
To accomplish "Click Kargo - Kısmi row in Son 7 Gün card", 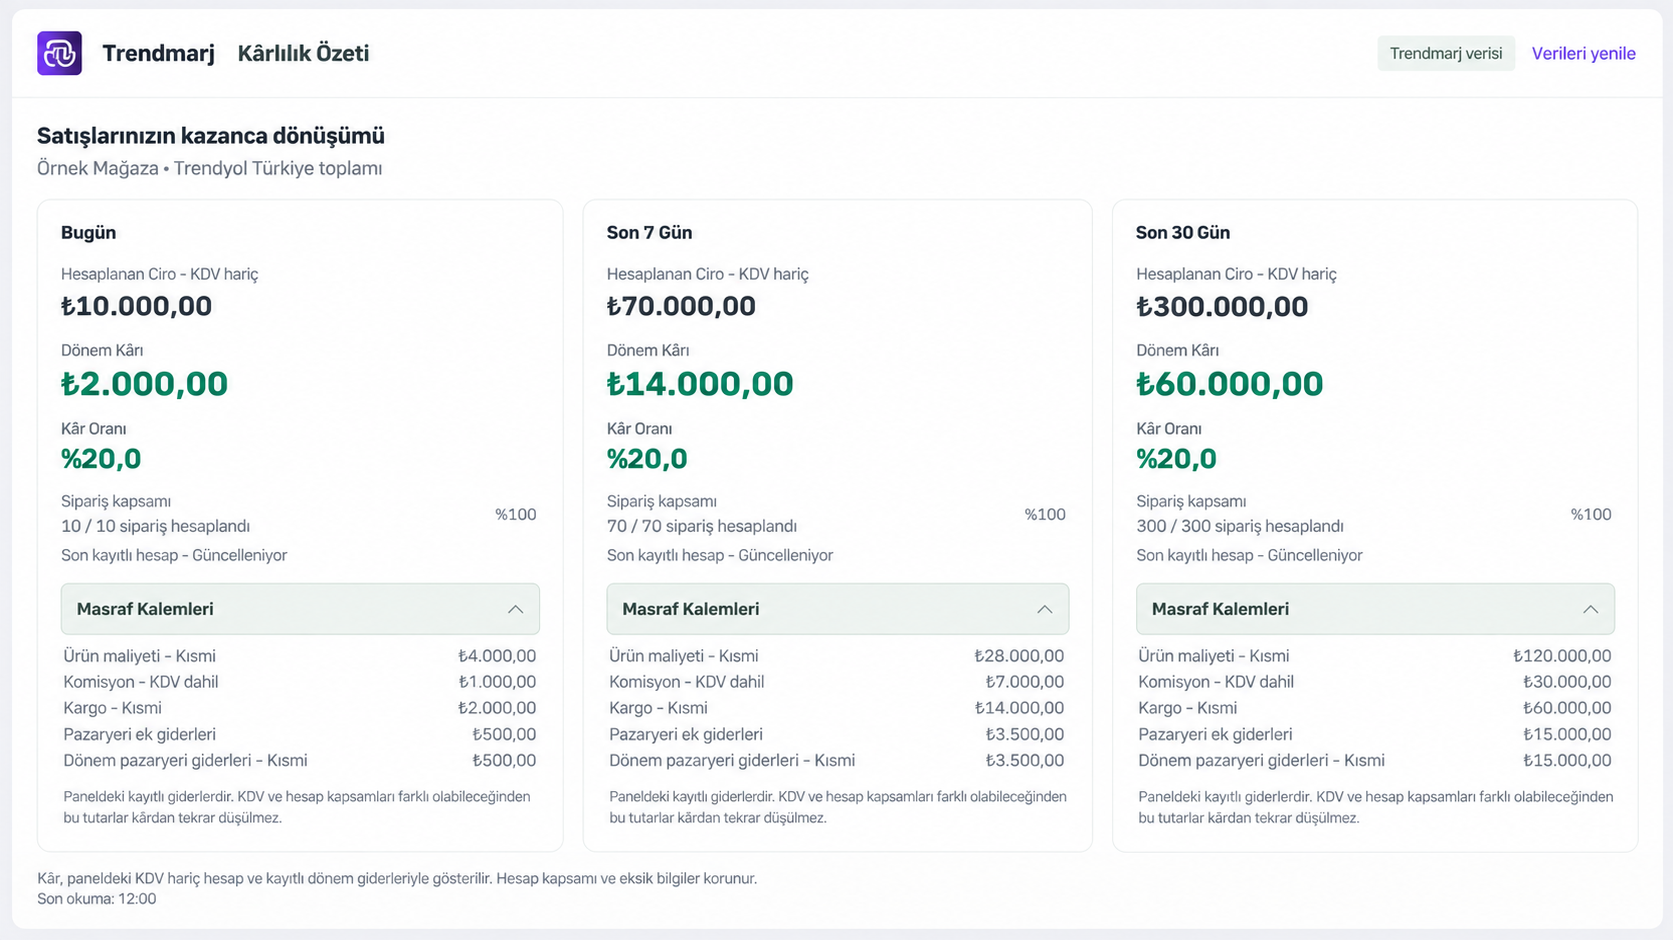I will pyautogui.click(x=837, y=708).
